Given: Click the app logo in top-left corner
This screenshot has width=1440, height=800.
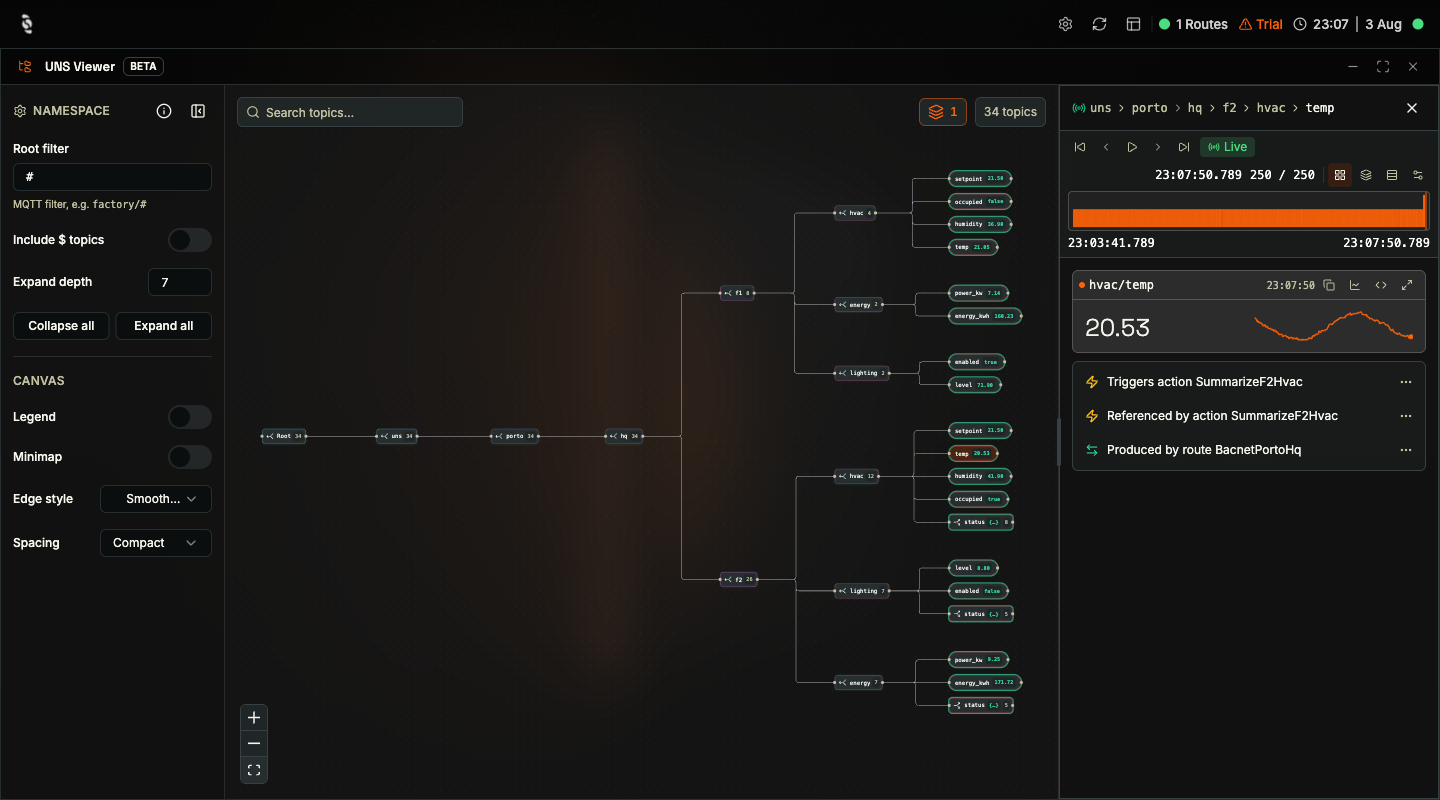Looking at the screenshot, I should (x=27, y=24).
